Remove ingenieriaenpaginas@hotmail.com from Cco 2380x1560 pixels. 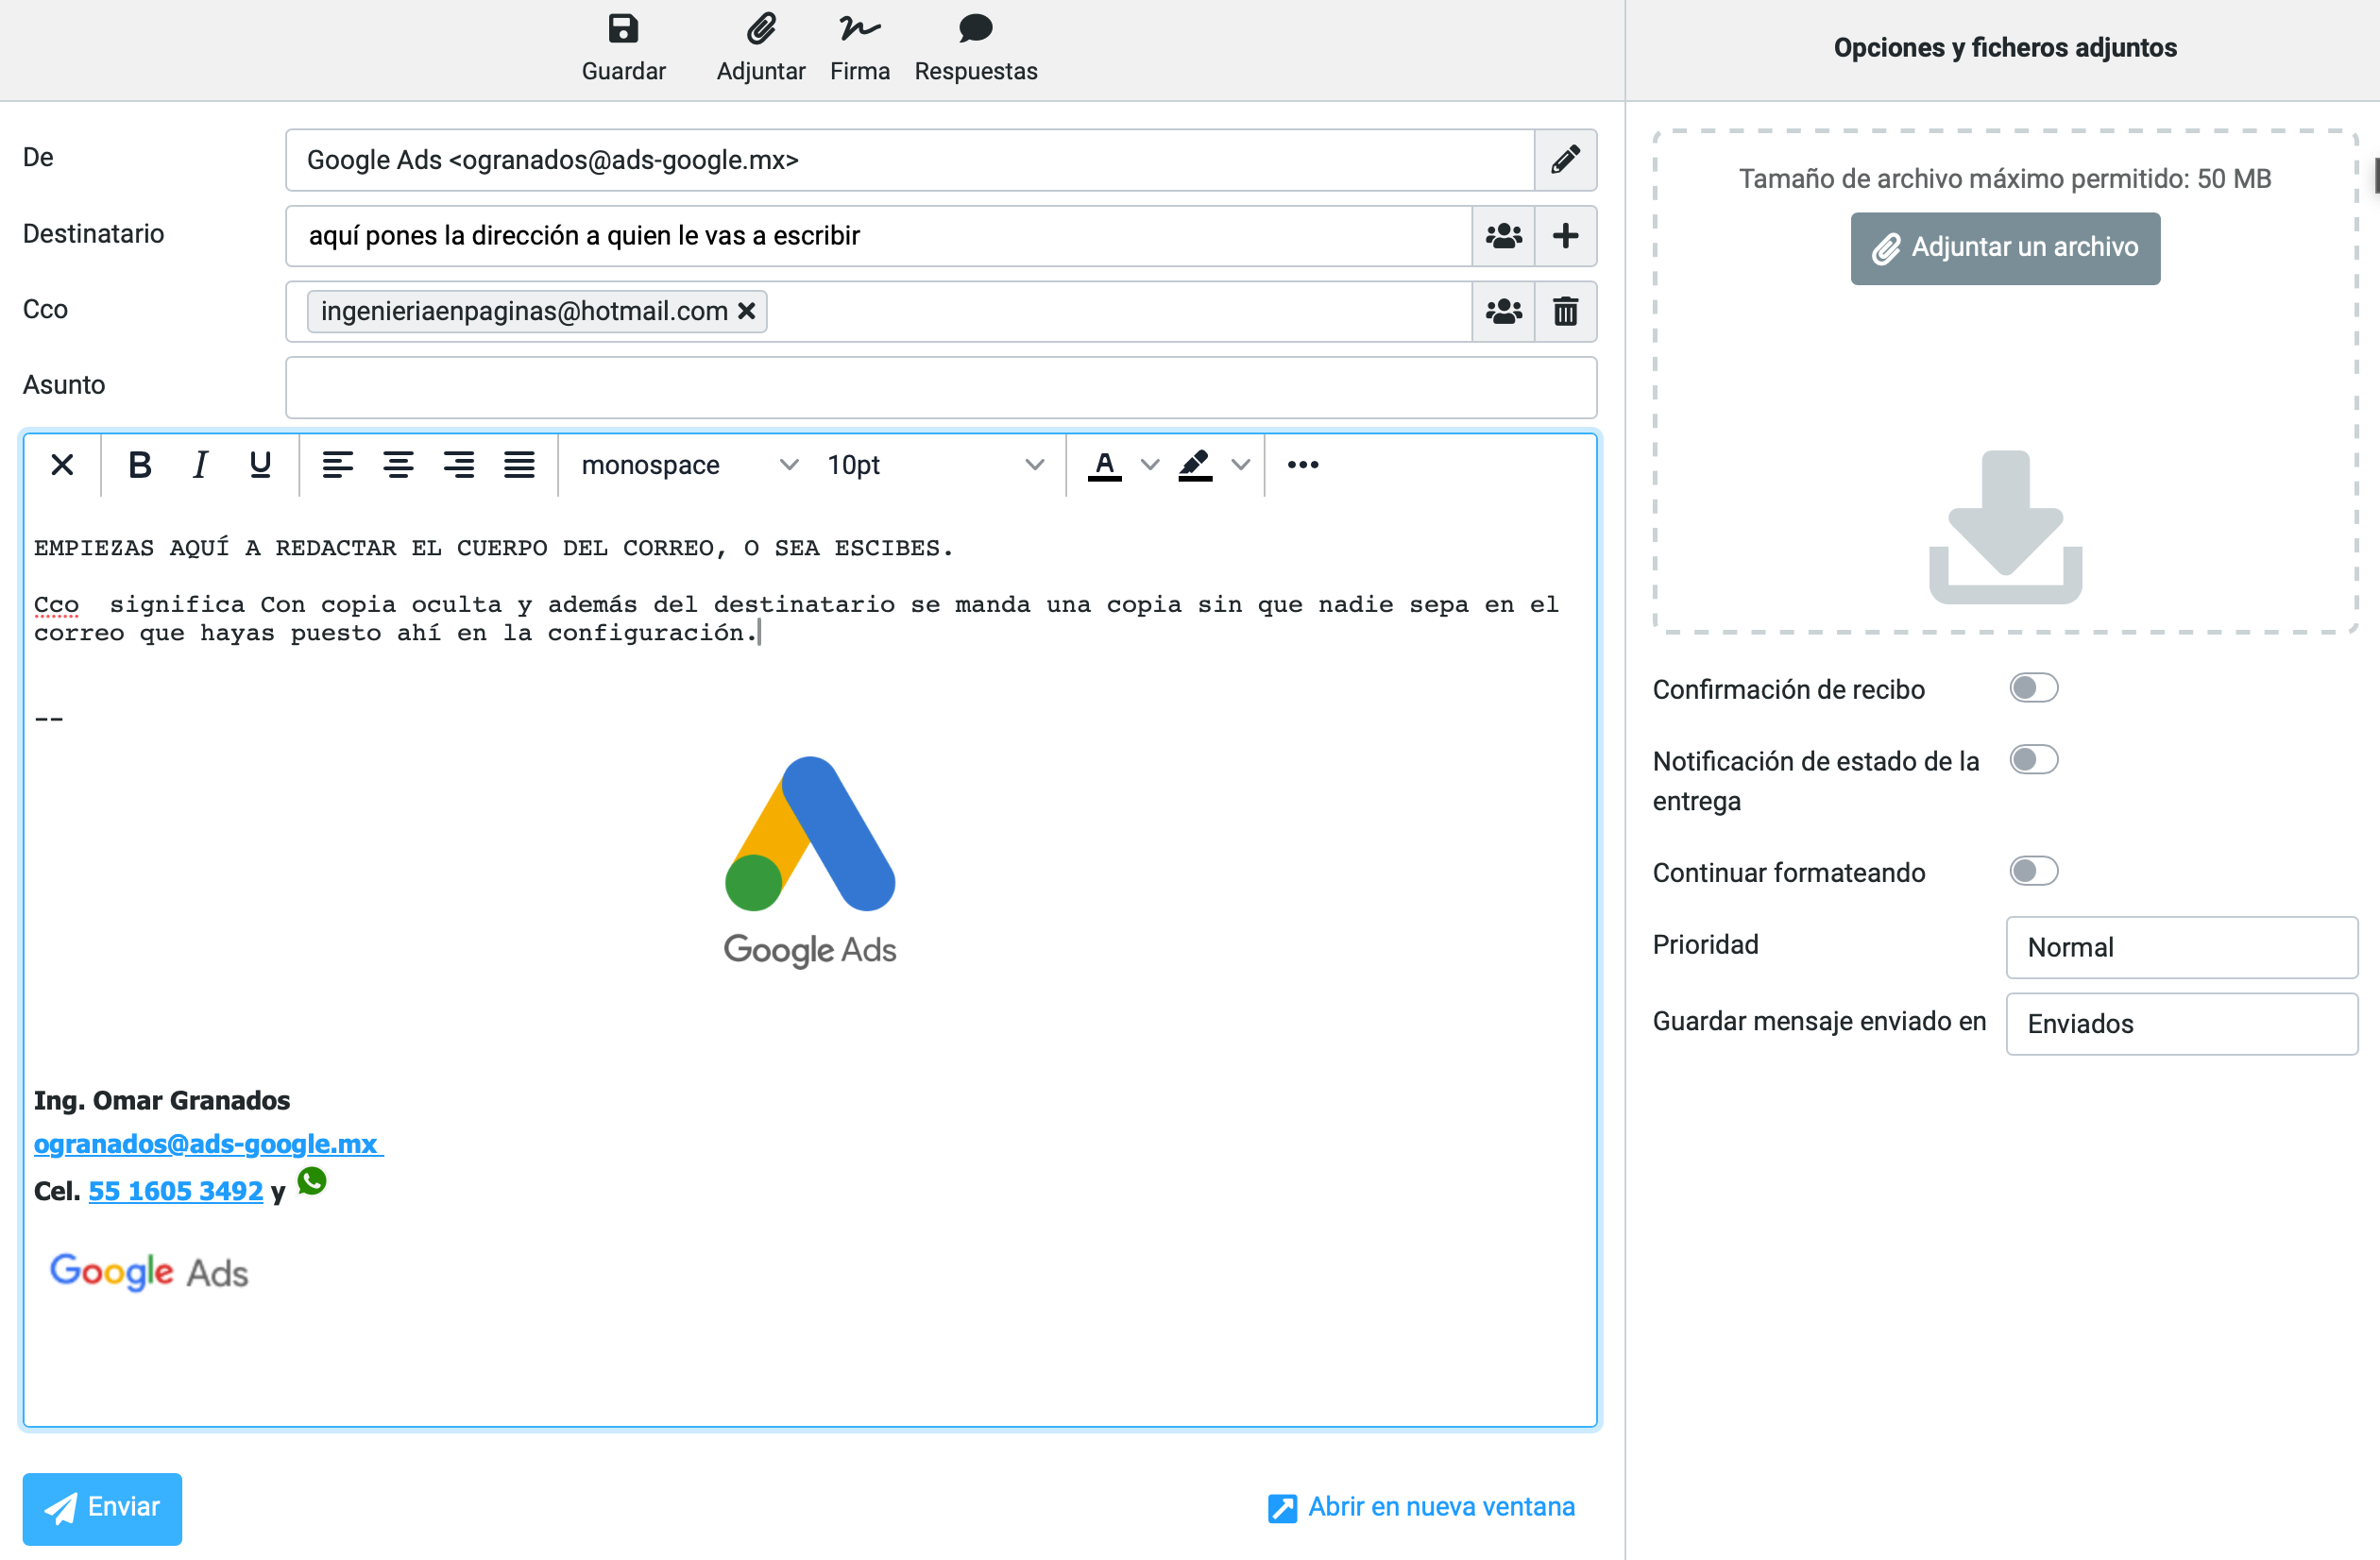[746, 312]
